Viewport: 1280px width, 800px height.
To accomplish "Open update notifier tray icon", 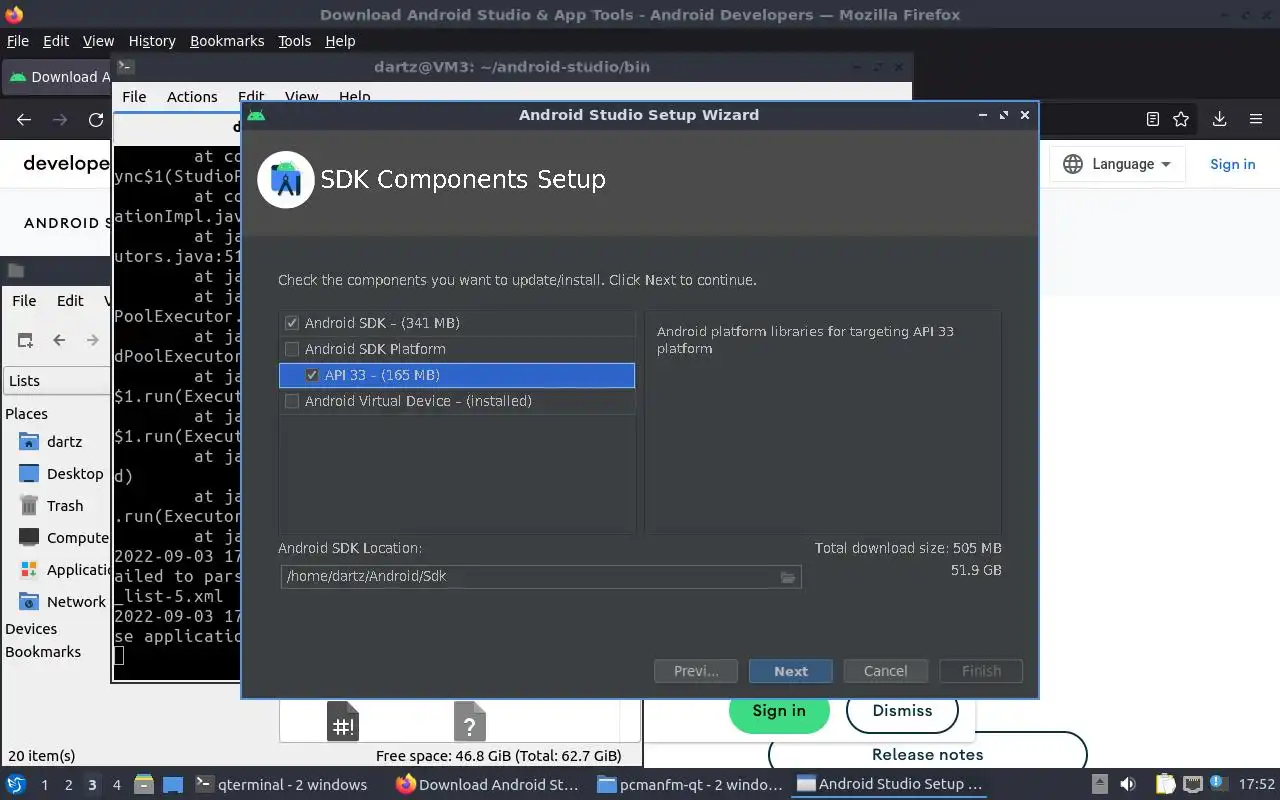I will point(1218,784).
